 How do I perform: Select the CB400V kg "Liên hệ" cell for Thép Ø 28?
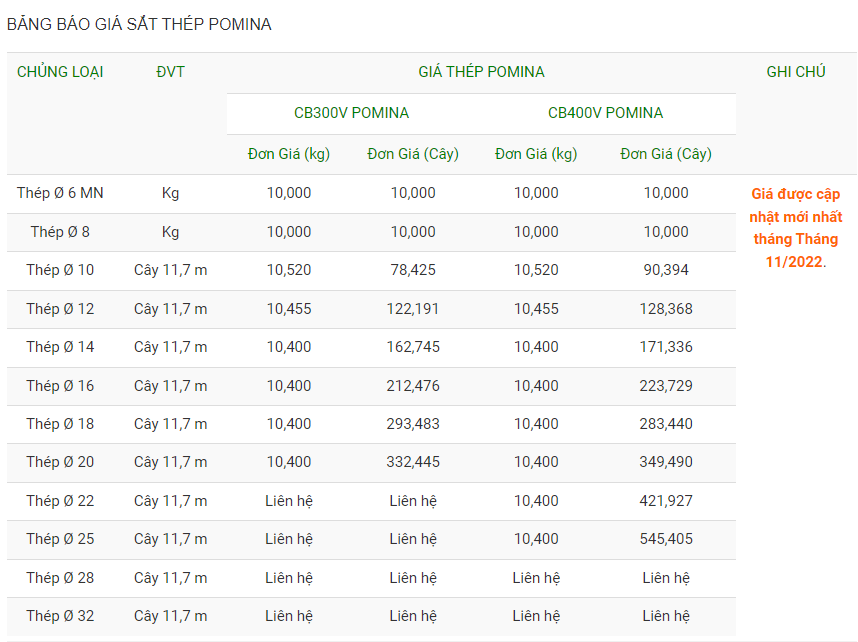click(536, 579)
